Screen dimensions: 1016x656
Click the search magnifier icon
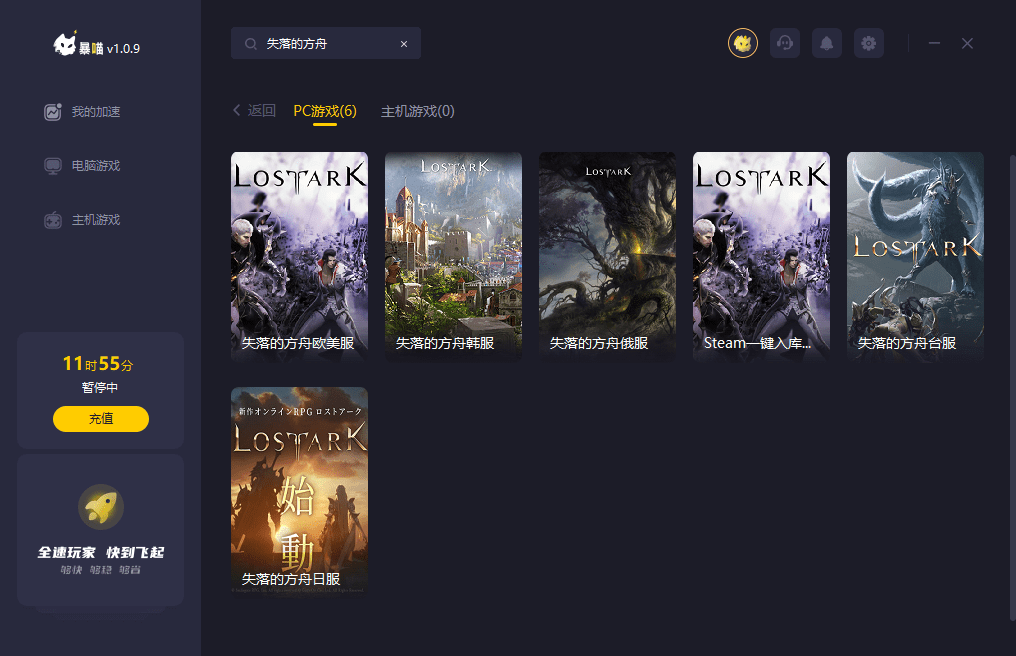(x=250, y=44)
